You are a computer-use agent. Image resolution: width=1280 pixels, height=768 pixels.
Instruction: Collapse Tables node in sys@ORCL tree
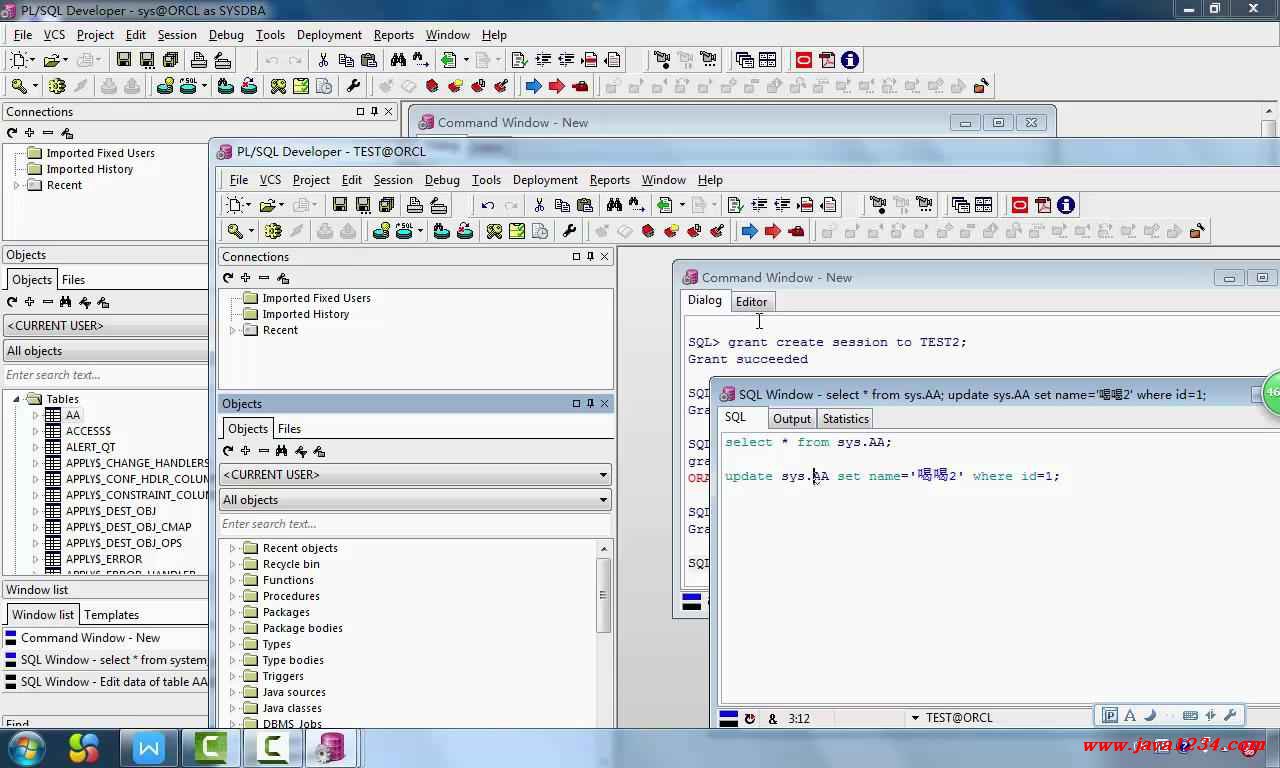(17, 399)
